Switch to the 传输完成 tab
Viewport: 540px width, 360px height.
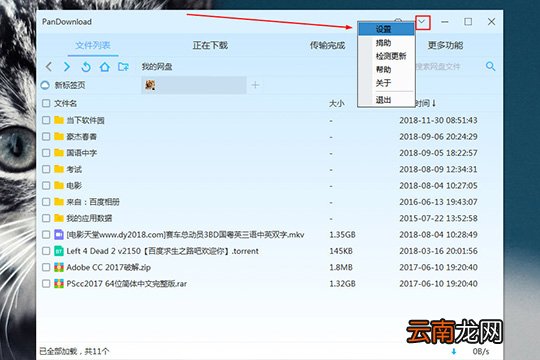(327, 45)
